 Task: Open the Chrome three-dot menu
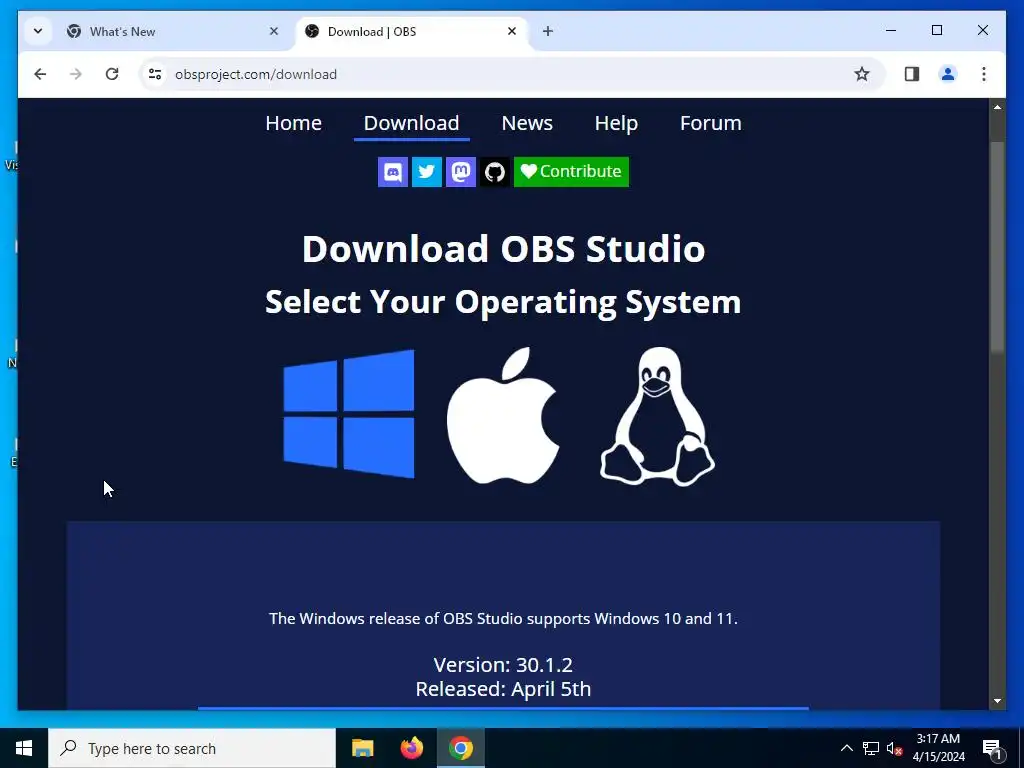click(x=984, y=74)
